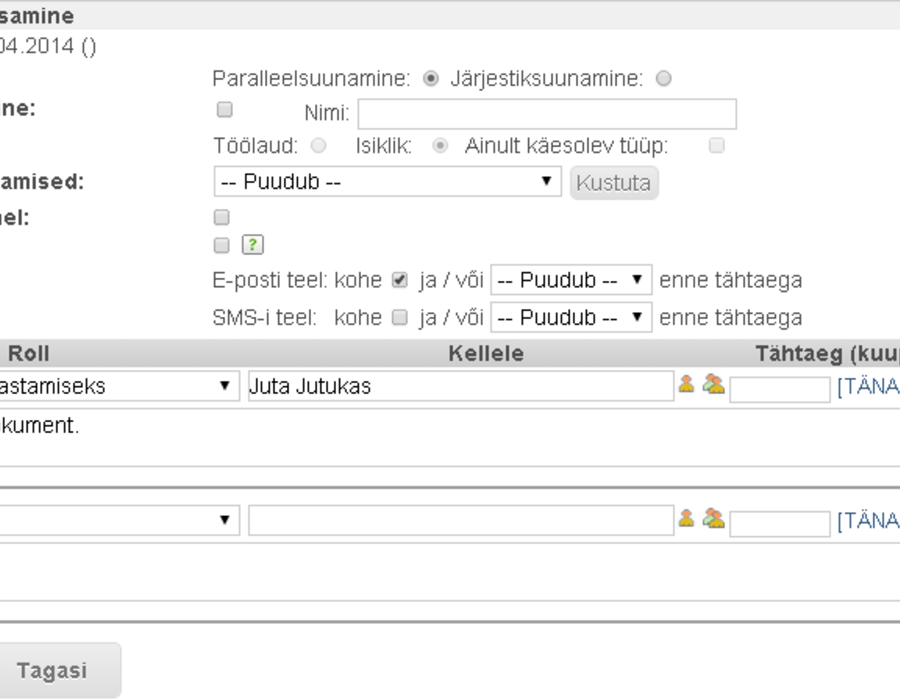Tick the checkbox left of the Nimi field
The height and width of the screenshot is (700, 900).
224,110
